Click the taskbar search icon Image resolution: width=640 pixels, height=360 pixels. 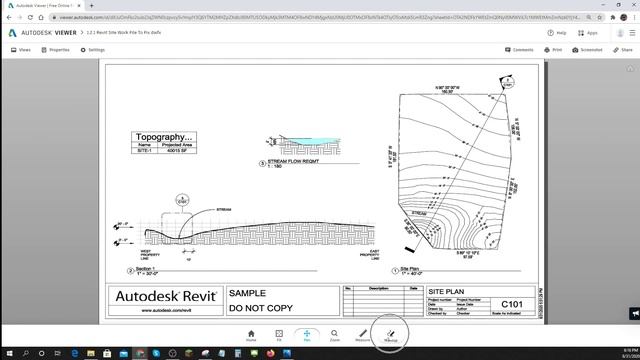25,353
